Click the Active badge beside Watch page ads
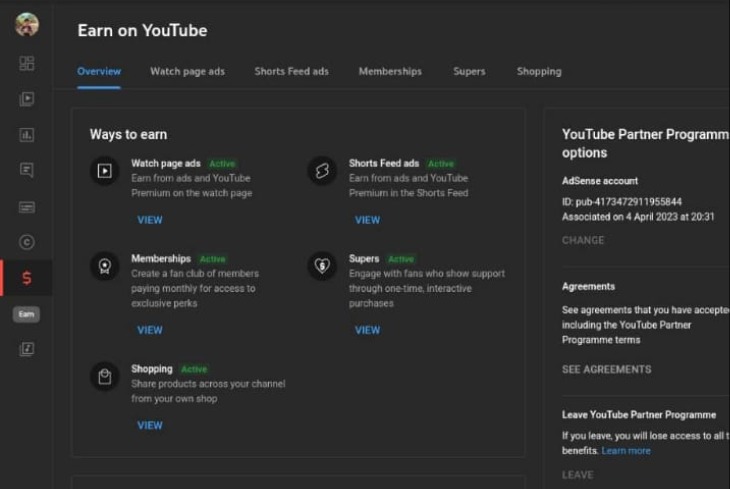Viewport: 730px width, 489px height. point(222,163)
